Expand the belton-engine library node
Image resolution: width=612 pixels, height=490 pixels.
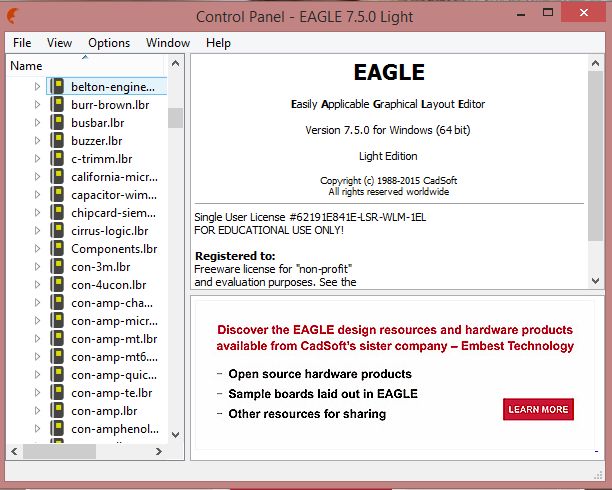[x=37, y=86]
